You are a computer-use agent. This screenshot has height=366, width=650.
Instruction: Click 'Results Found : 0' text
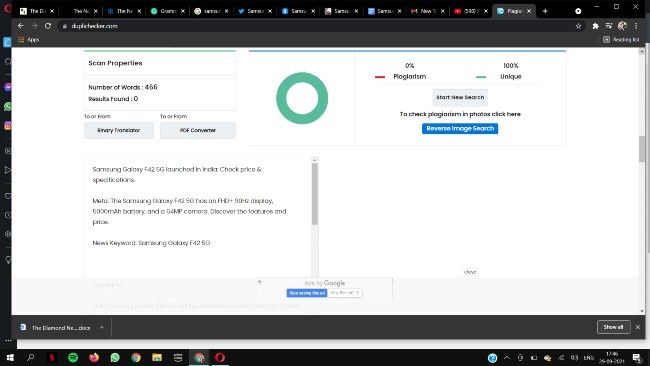[113, 99]
